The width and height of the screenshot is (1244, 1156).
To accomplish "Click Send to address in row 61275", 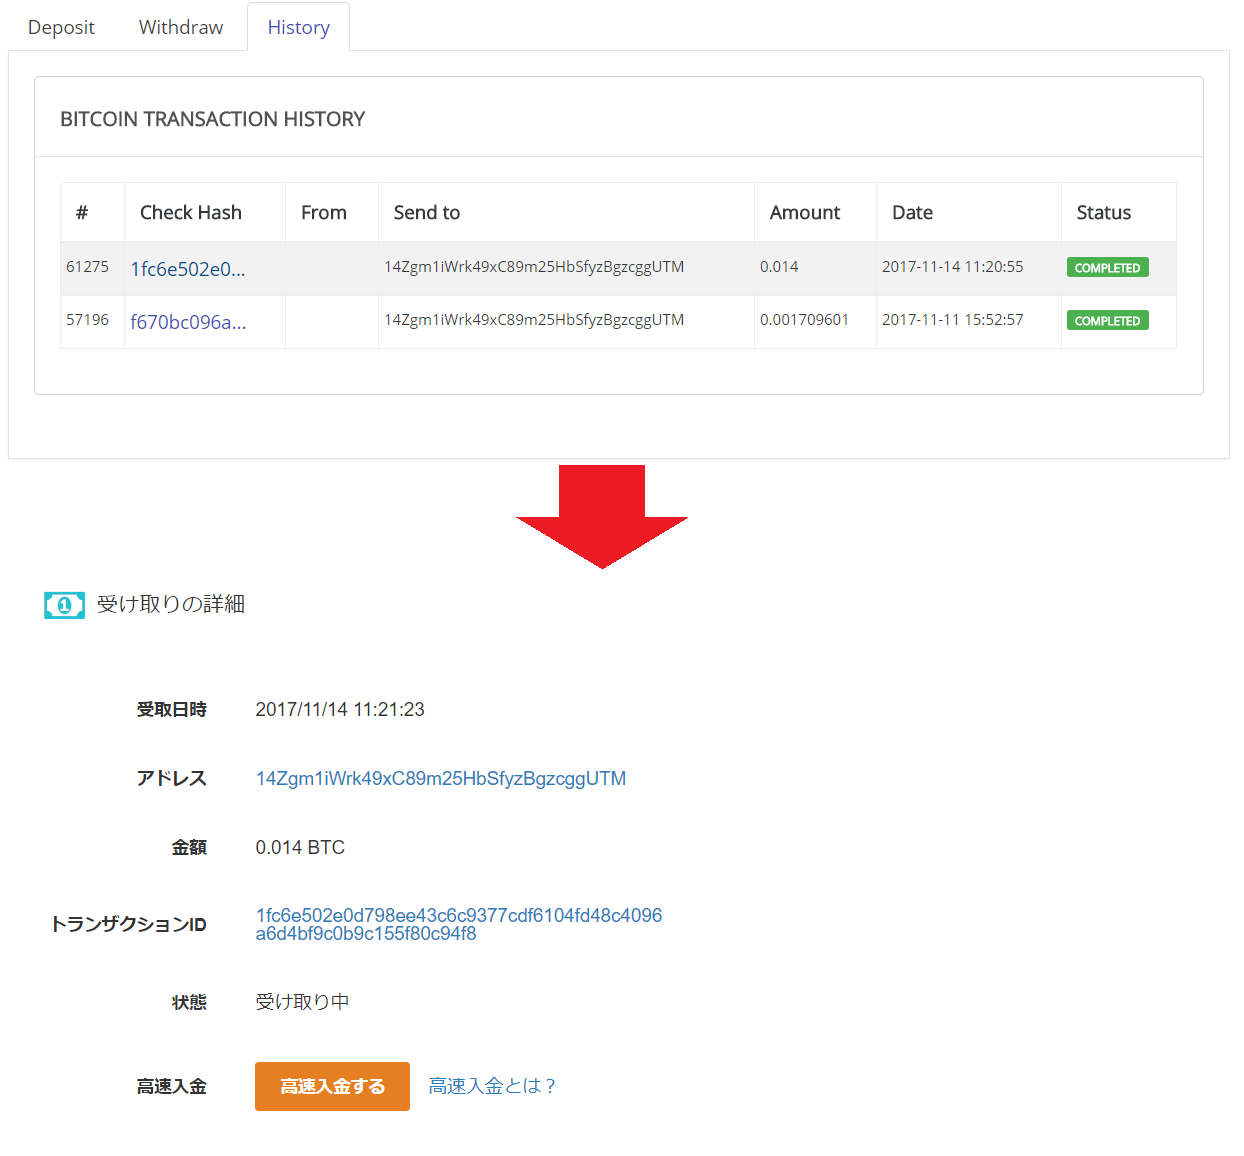I will tap(534, 267).
